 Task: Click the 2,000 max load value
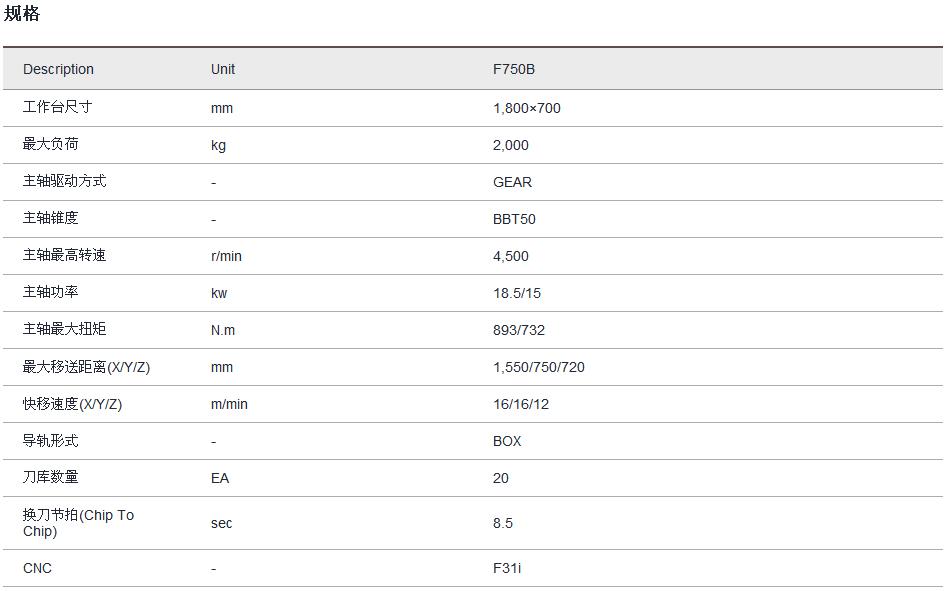coord(510,145)
